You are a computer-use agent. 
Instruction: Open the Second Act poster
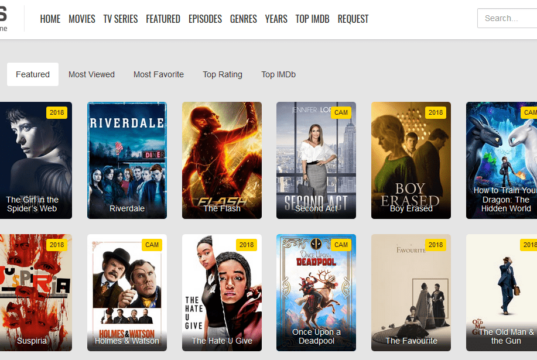coord(316,160)
